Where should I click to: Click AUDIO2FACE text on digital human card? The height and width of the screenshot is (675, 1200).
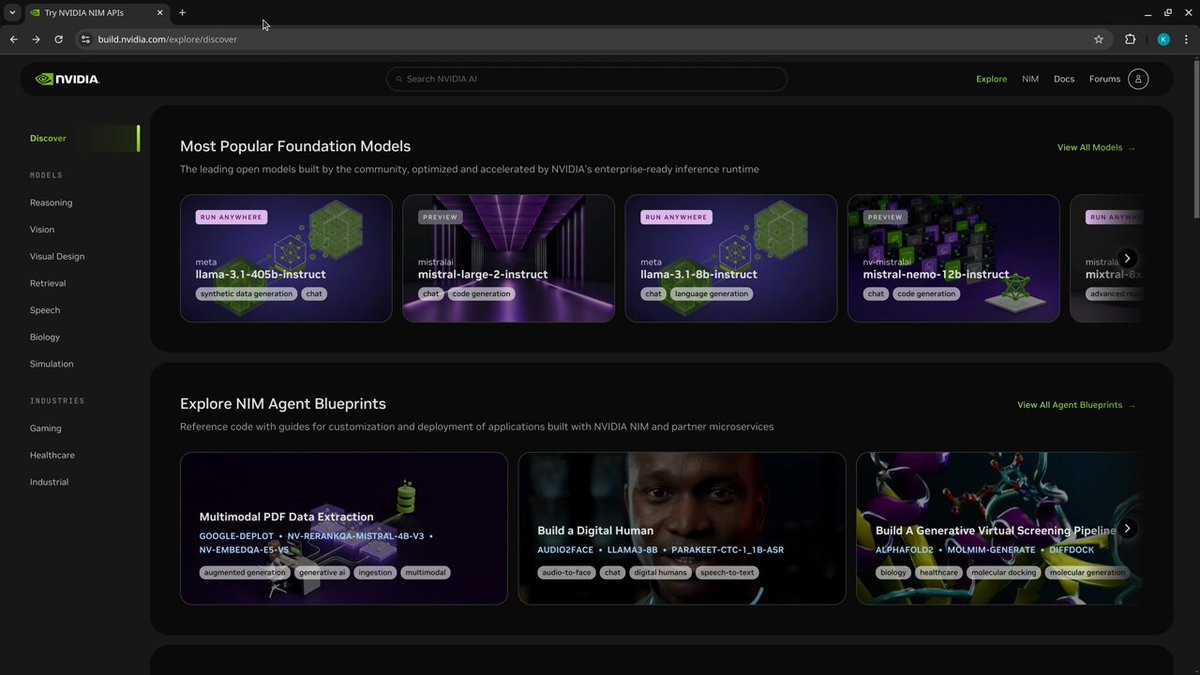pos(565,550)
